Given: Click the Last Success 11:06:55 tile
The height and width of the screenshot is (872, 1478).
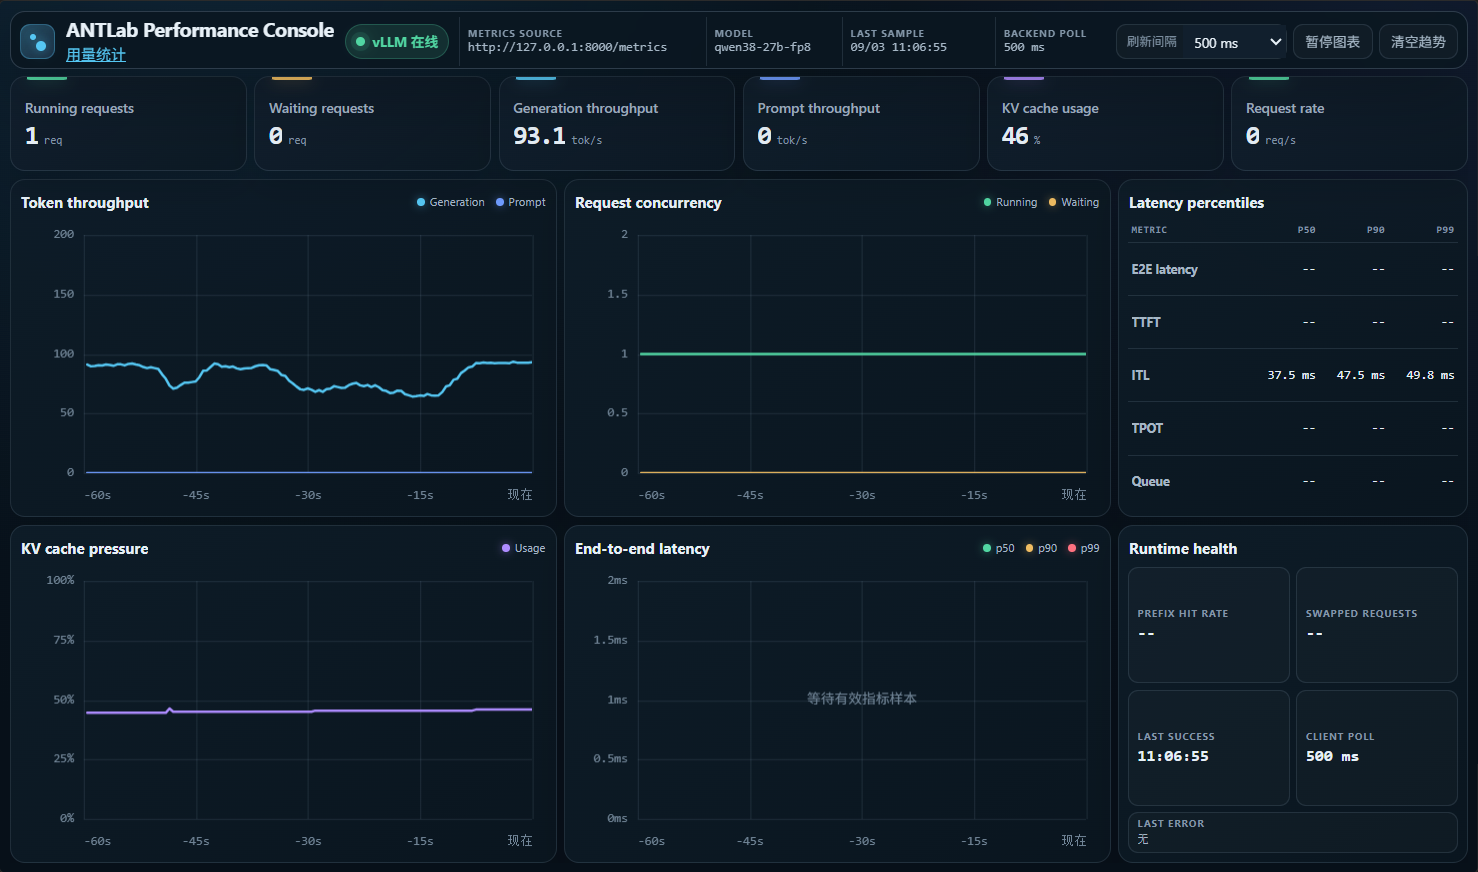Looking at the screenshot, I should tap(1209, 748).
